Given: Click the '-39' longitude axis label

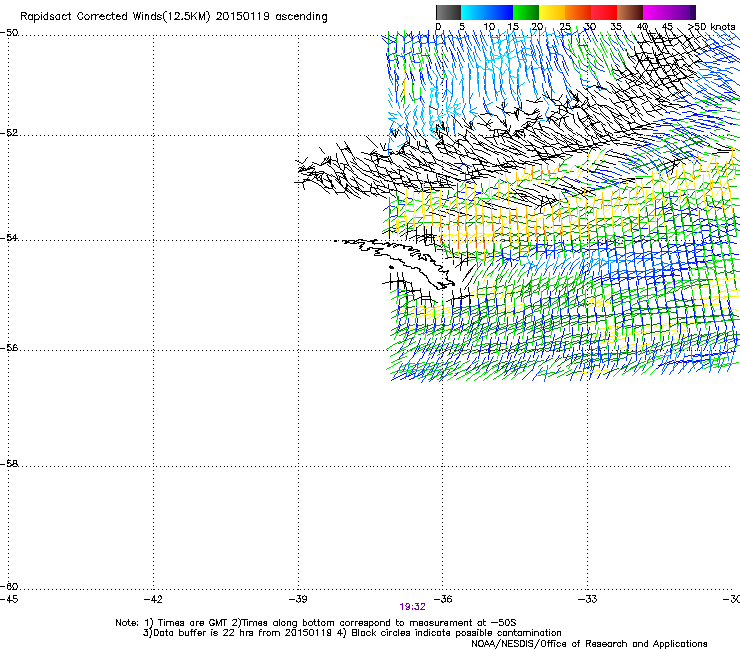Looking at the screenshot, I should tap(298, 599).
